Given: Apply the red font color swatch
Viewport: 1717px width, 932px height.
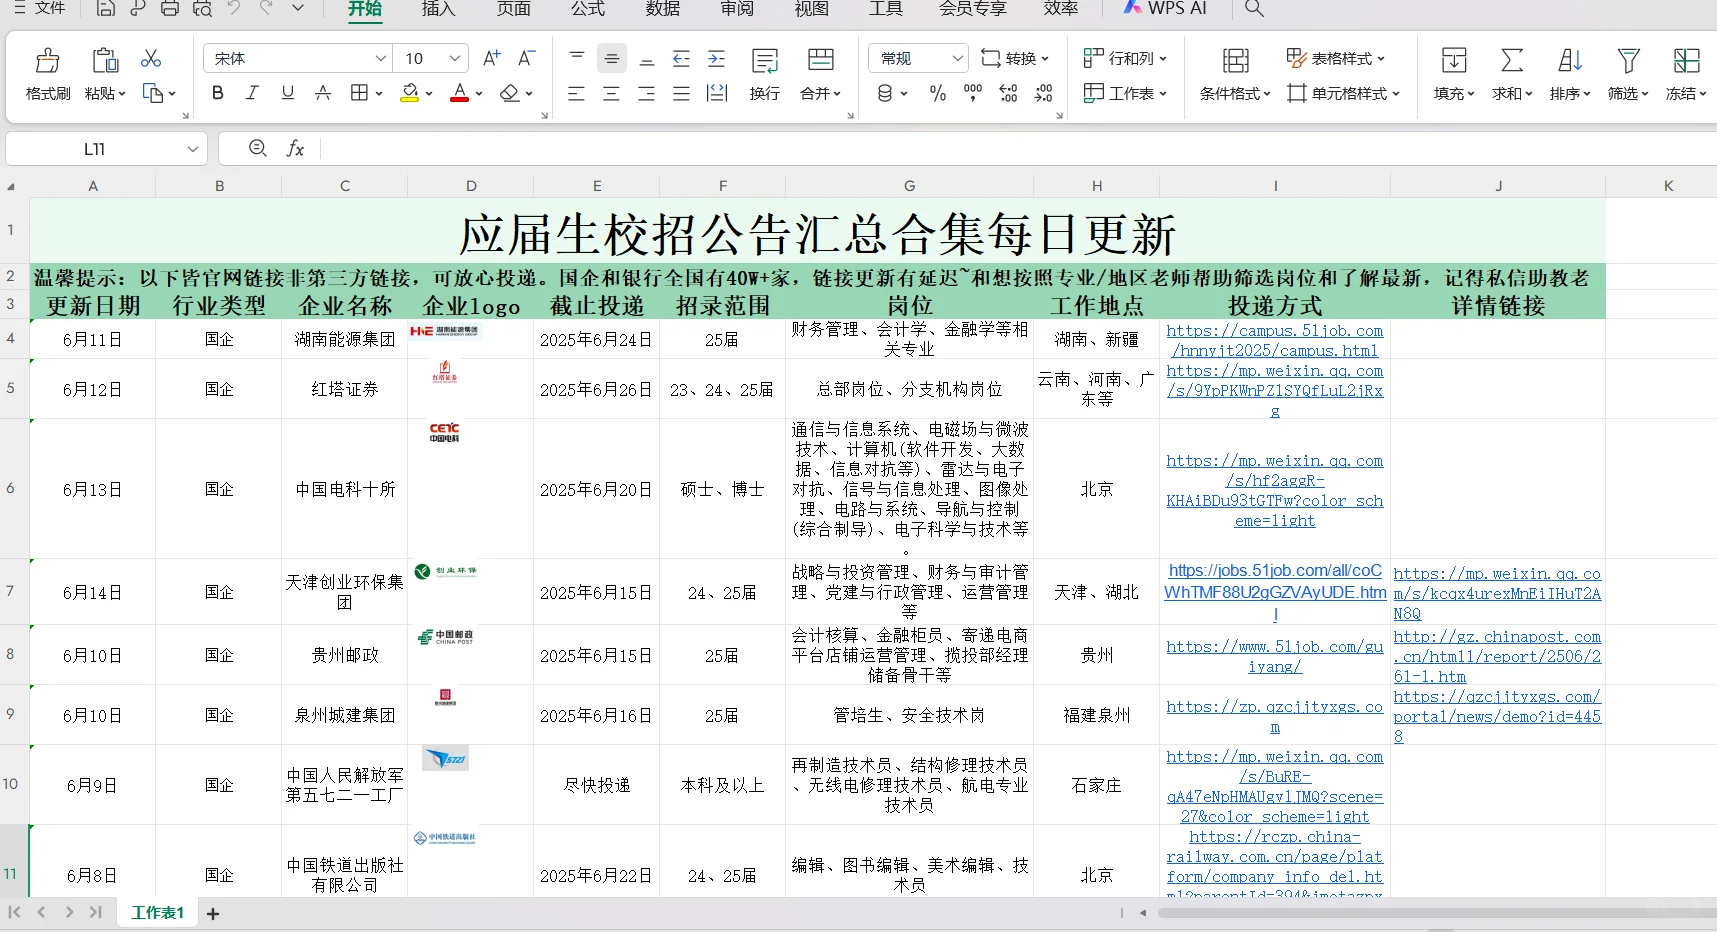Looking at the screenshot, I should point(459,93).
